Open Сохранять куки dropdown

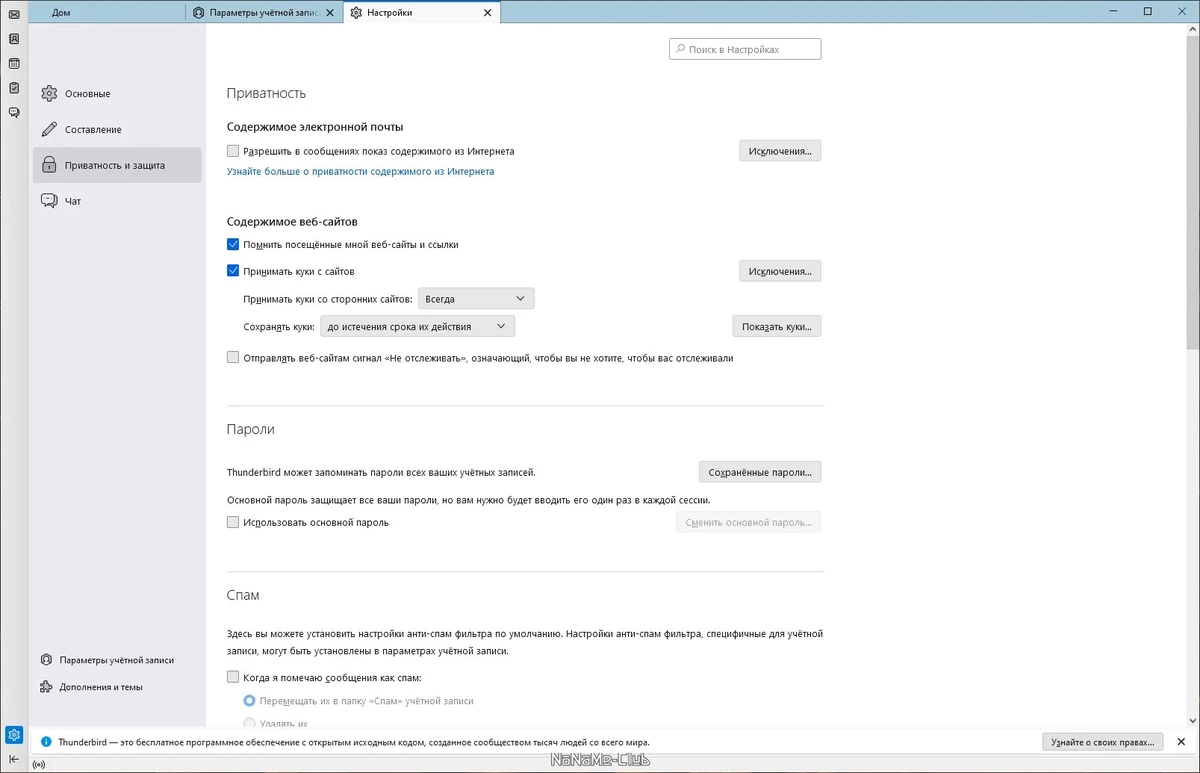click(418, 326)
